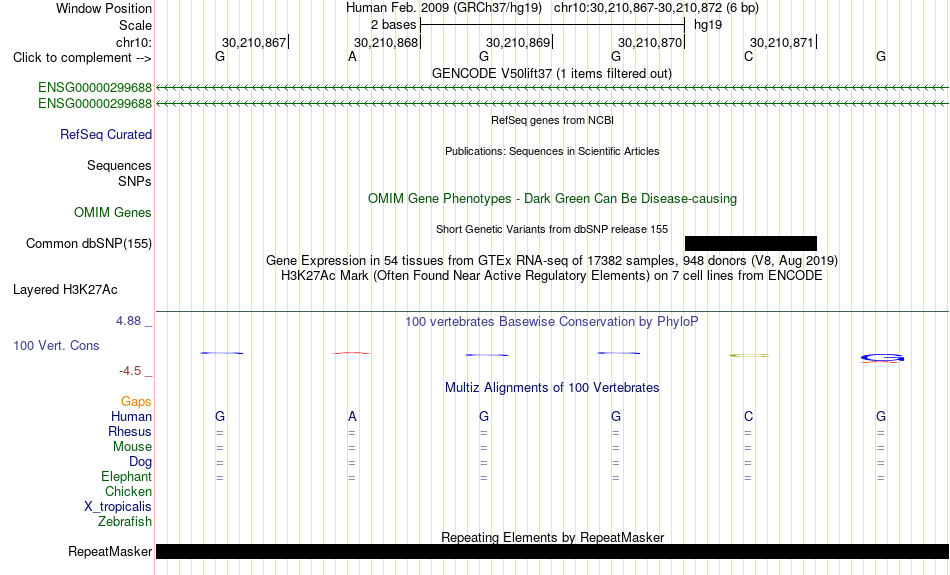Click the Scale track label
This screenshot has width=950, height=575.
click(x=135, y=25)
